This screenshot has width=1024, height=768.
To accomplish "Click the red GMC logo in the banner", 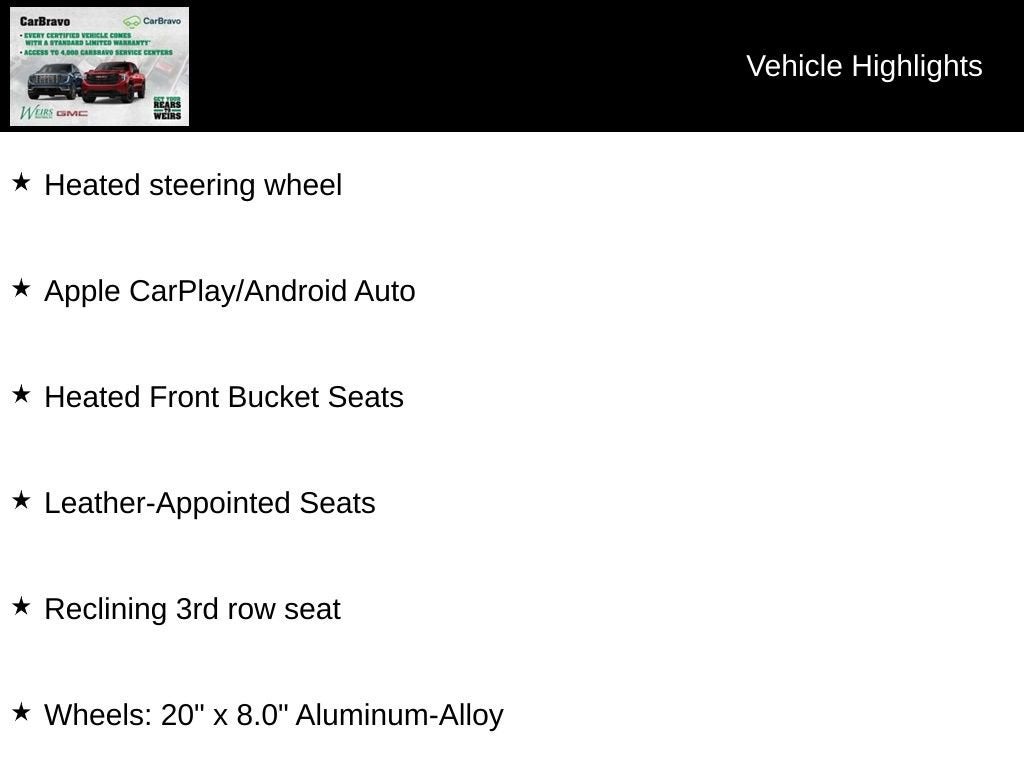I will click(72, 113).
